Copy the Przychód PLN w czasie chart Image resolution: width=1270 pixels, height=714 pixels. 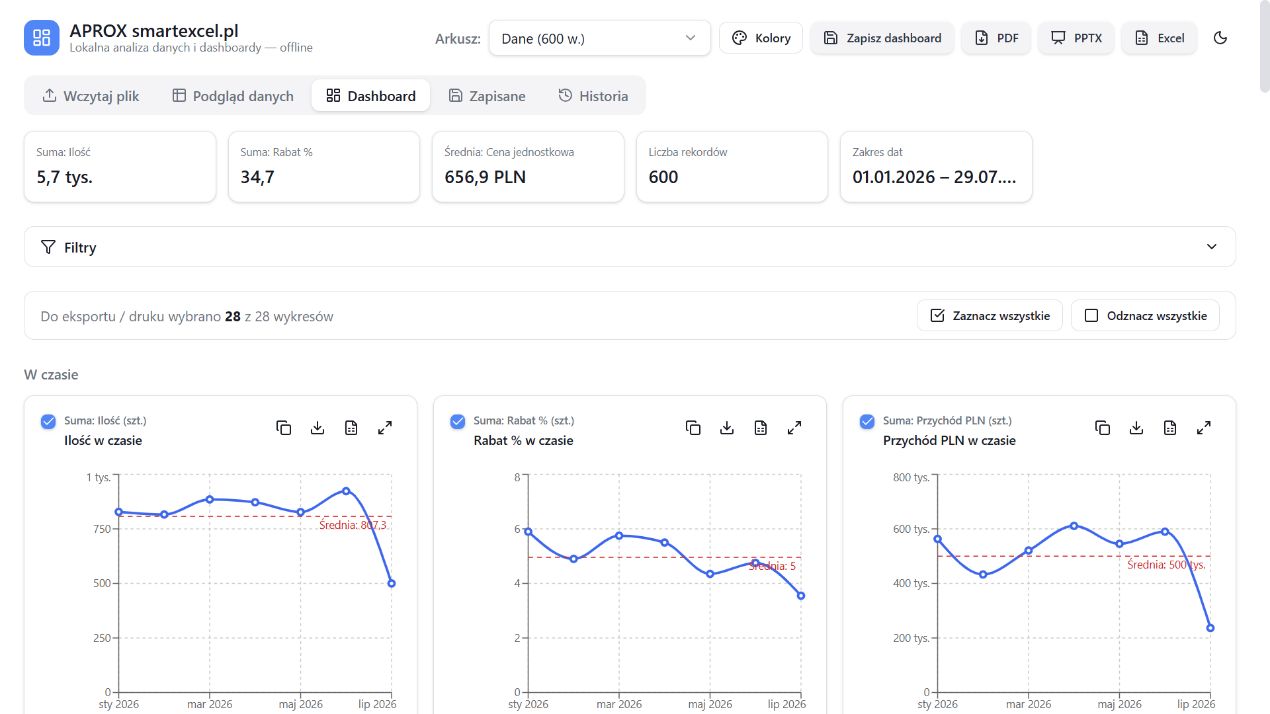point(1102,428)
